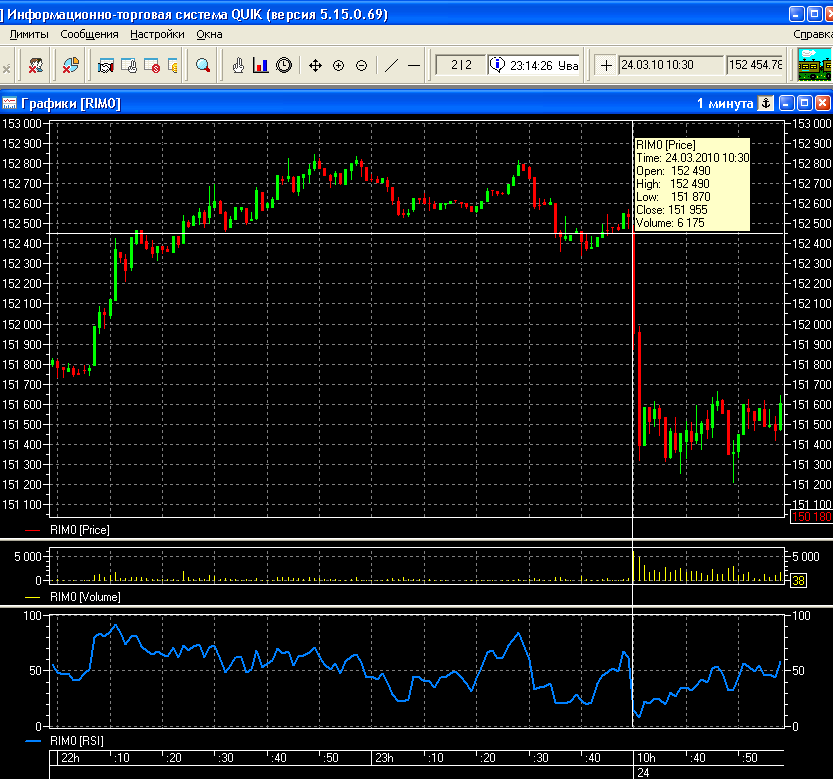This screenshot has height=779, width=833.
Task: Click the magnifying glass search icon
Action: tap(202, 66)
